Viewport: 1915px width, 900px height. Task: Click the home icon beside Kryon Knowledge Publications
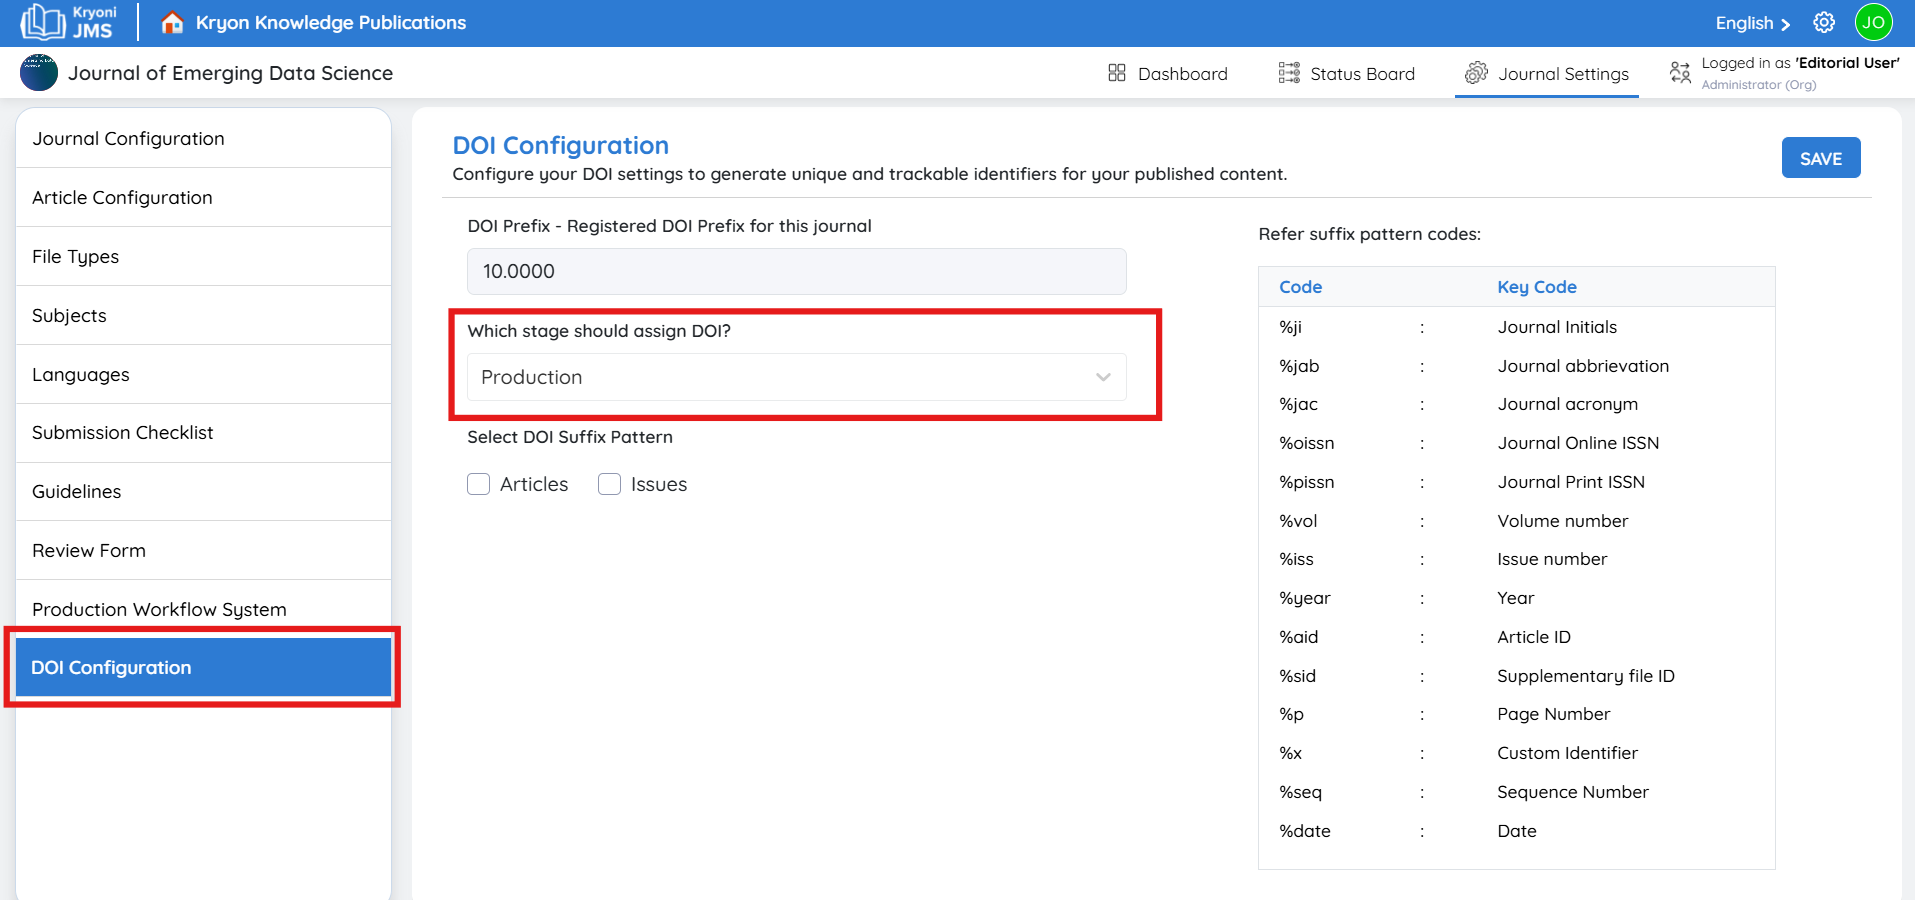point(172,22)
